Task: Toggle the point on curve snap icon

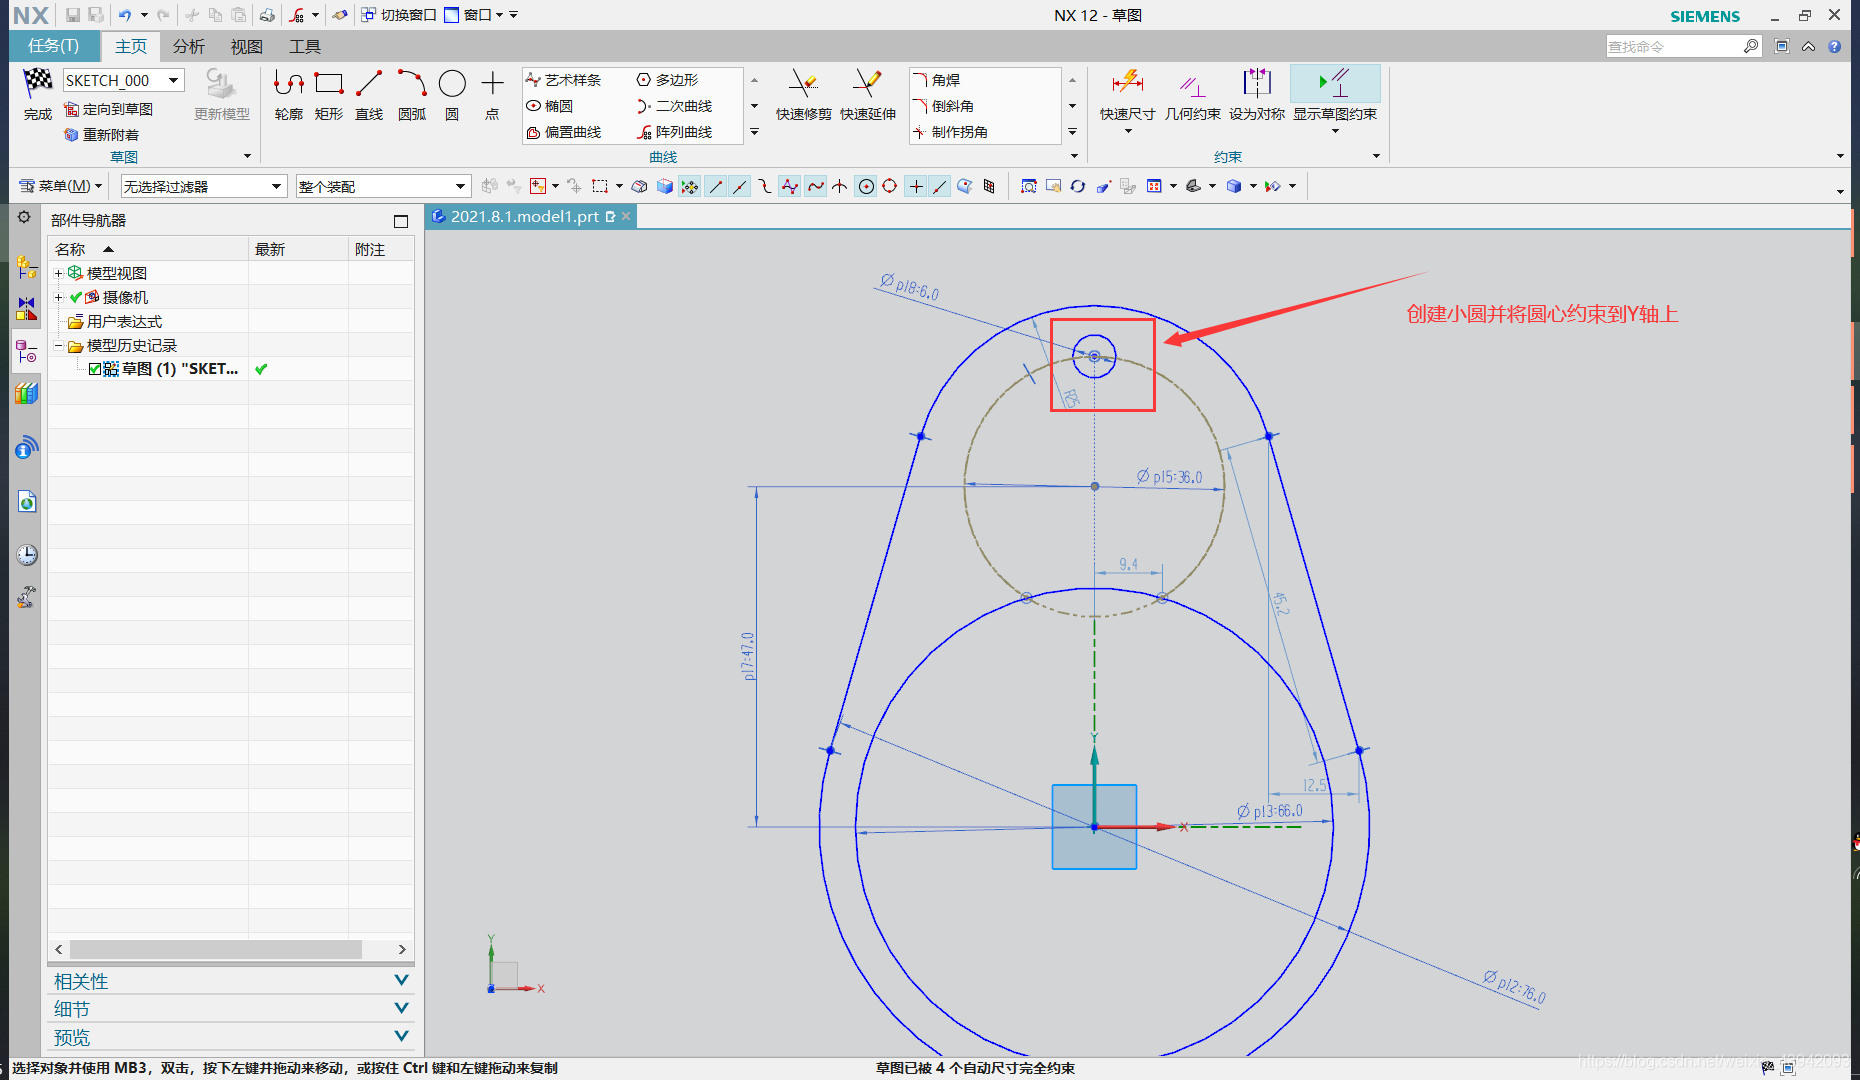Action: pyautogui.click(x=939, y=186)
